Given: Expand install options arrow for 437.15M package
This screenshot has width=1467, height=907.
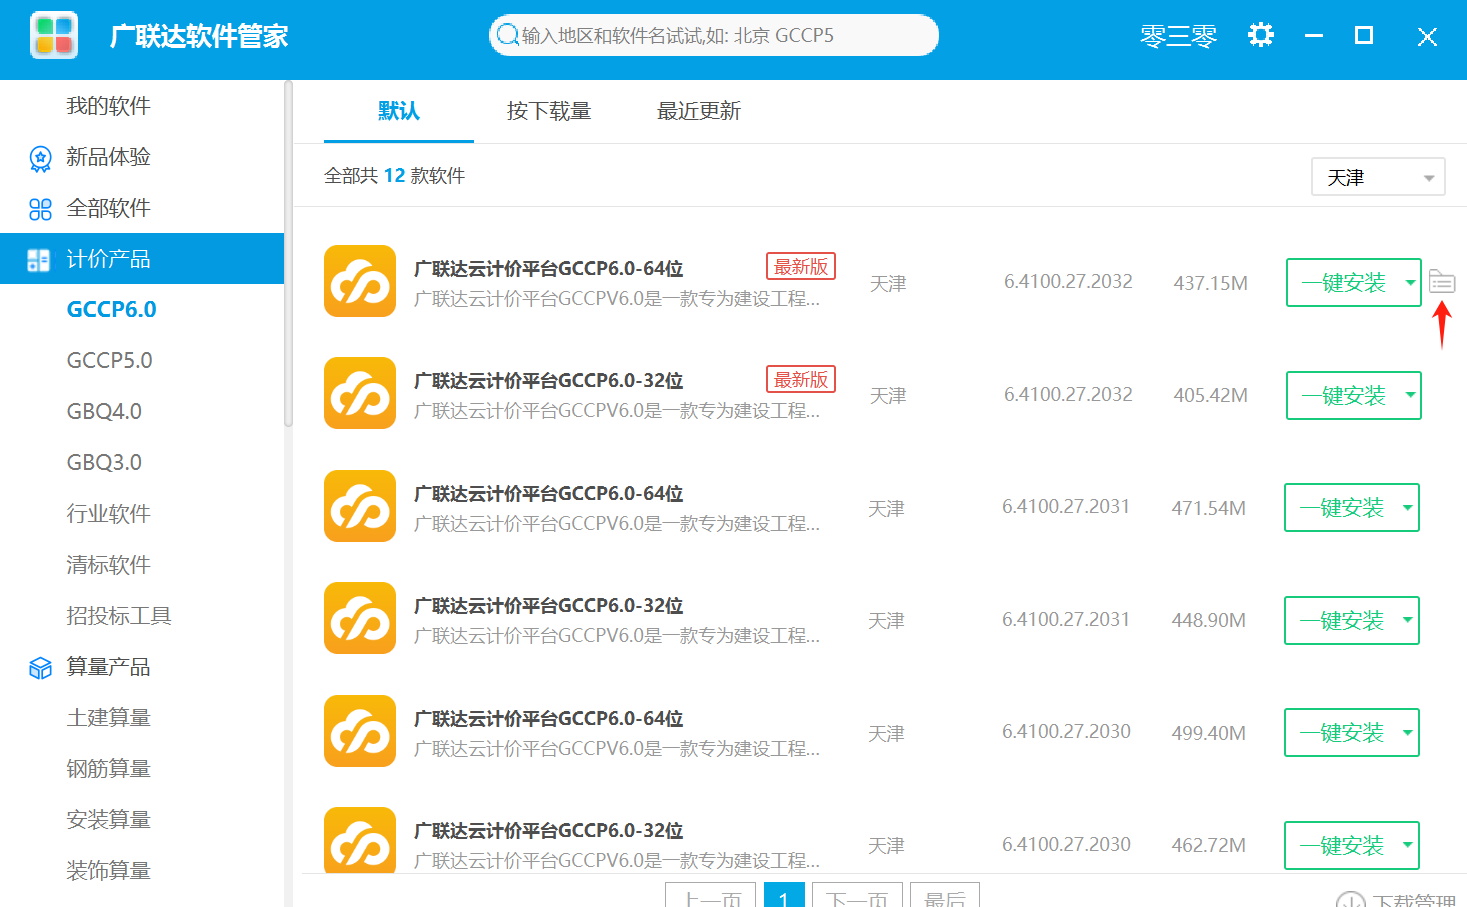Looking at the screenshot, I should (1410, 282).
